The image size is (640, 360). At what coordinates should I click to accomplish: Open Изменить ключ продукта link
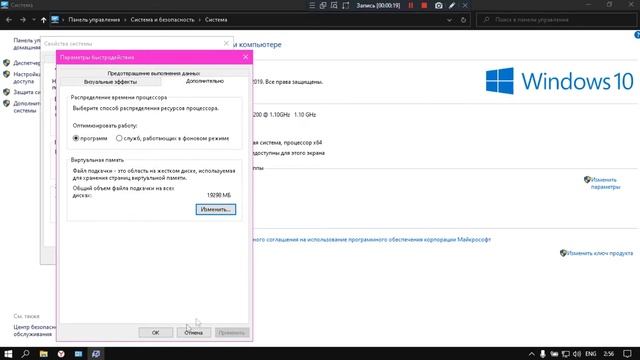600,253
